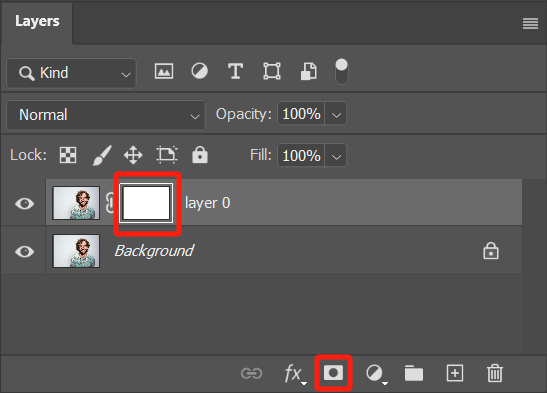Lock transparent pixels
547x393 pixels.
pyautogui.click(x=68, y=155)
